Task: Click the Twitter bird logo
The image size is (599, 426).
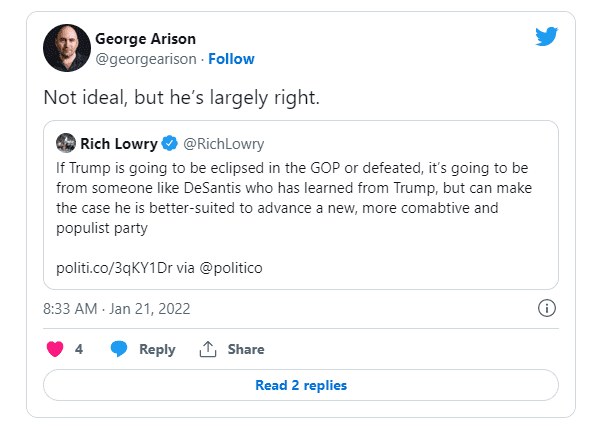Action: pyautogui.click(x=546, y=36)
